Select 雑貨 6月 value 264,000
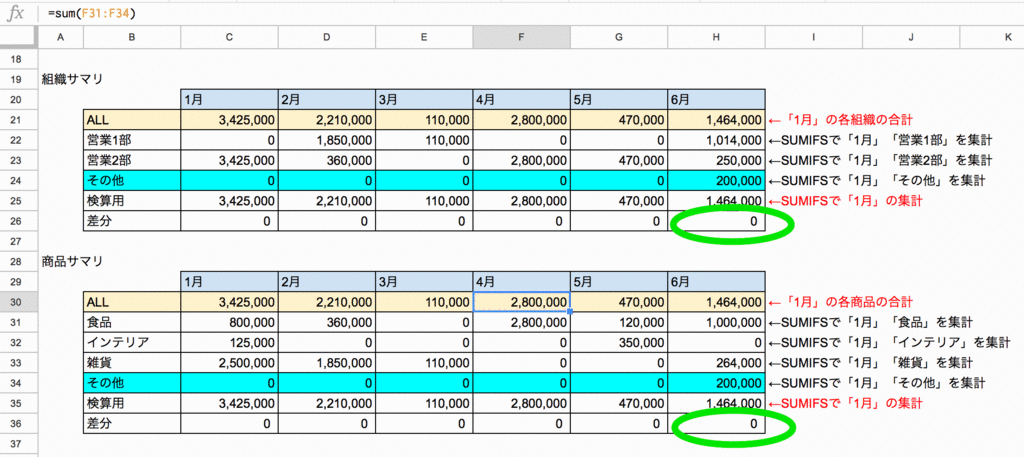The image size is (1024, 457). click(716, 363)
